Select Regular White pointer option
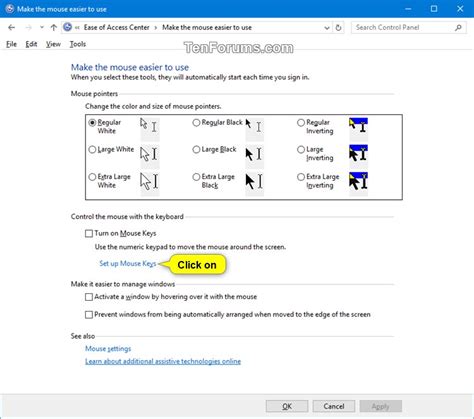Screen dimensions: 474x419 [x=92, y=123]
